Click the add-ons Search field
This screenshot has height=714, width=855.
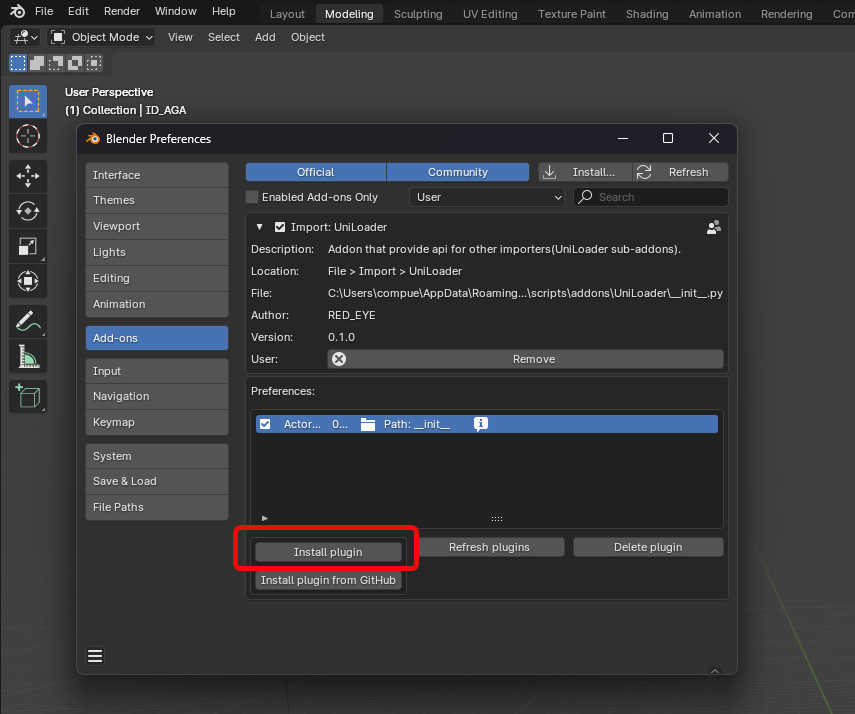point(651,197)
